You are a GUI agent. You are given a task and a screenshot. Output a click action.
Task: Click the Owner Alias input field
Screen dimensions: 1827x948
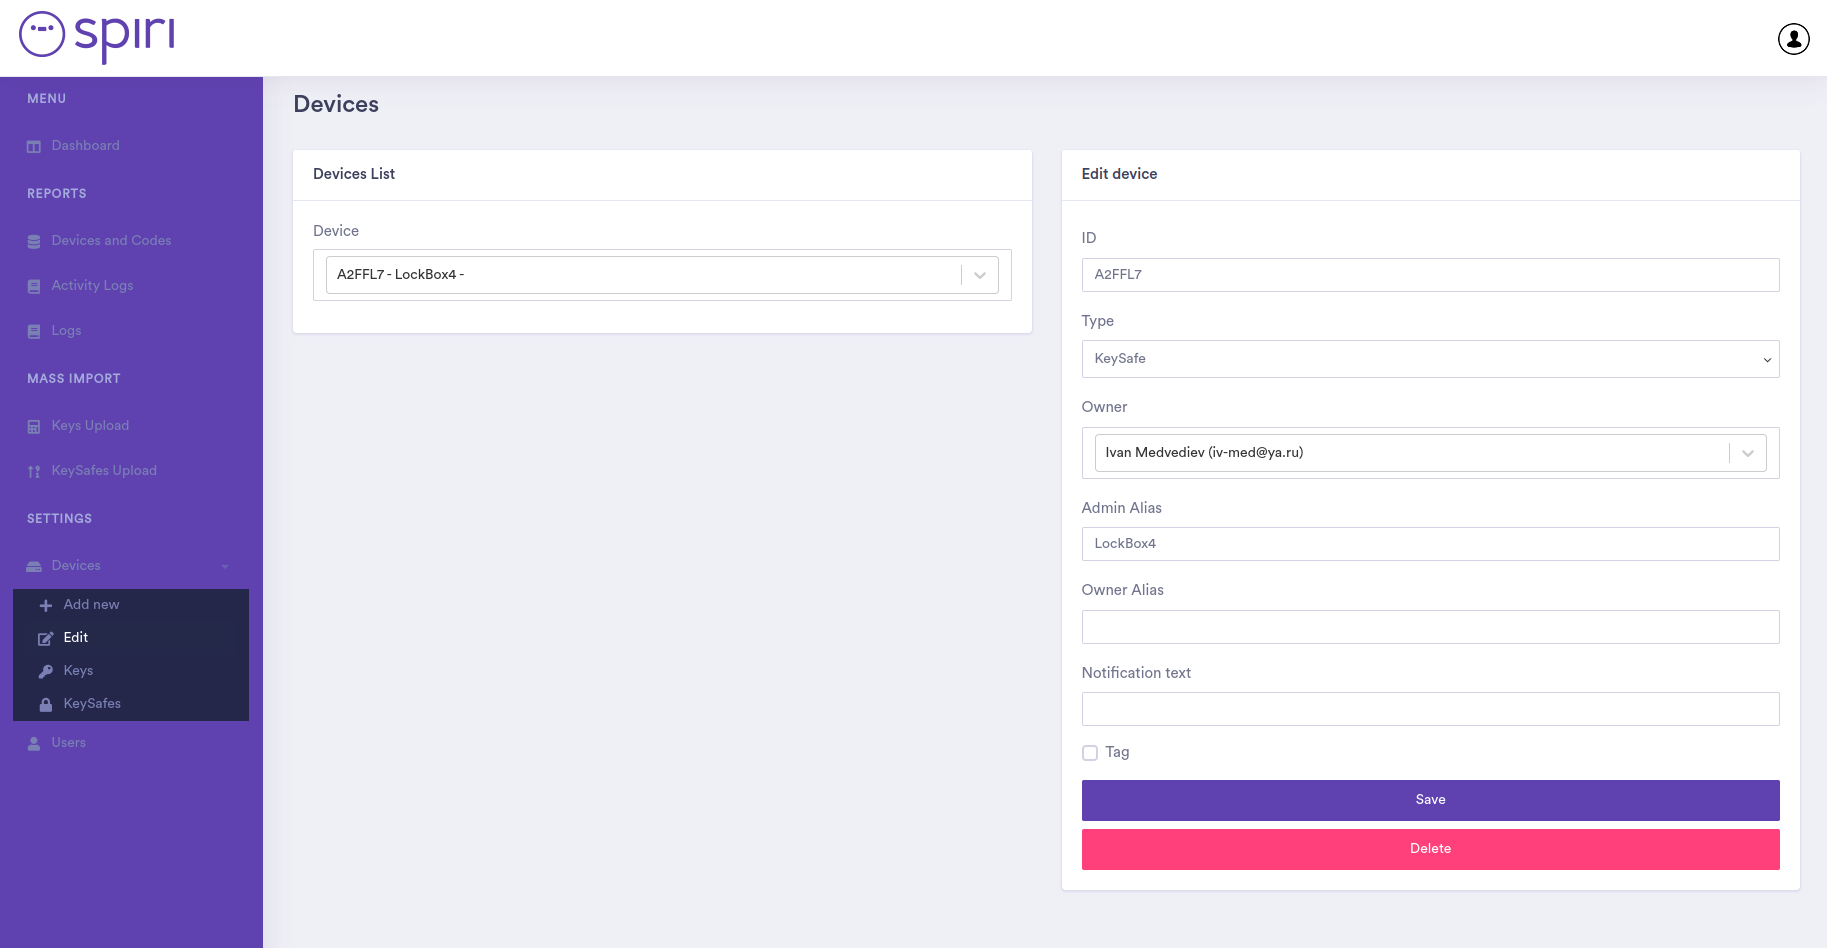pos(1429,627)
